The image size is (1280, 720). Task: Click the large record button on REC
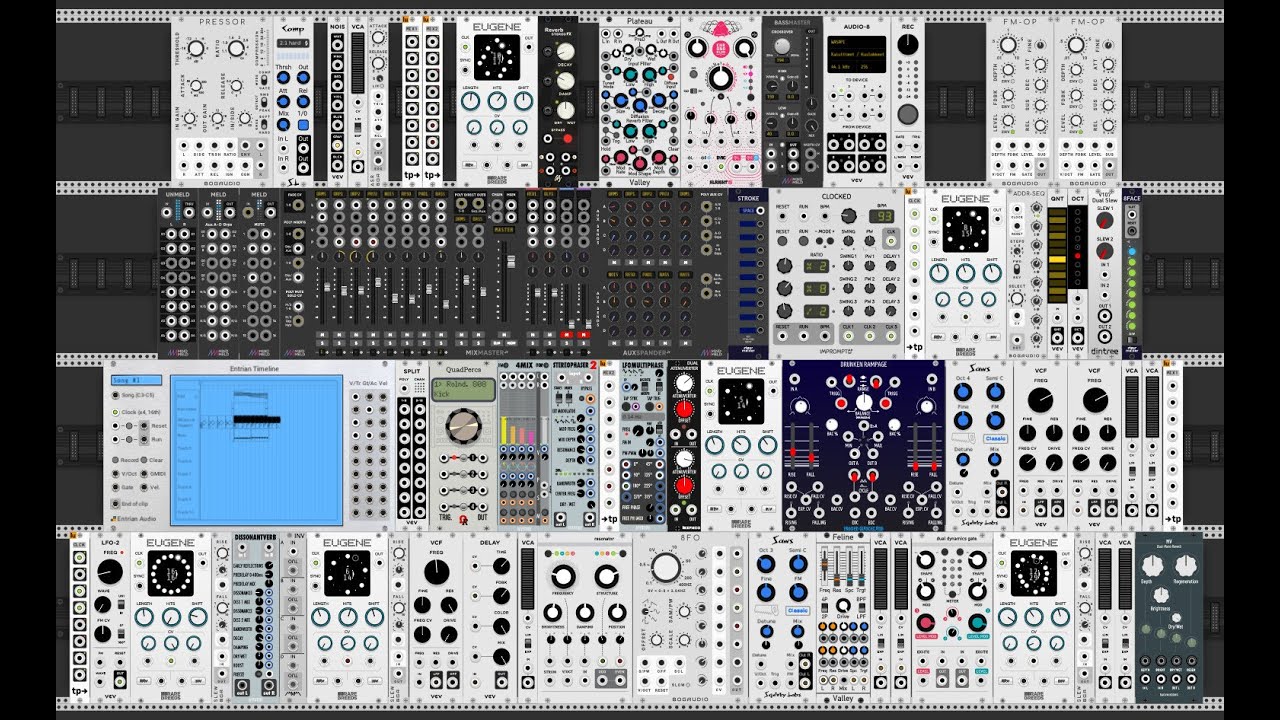tap(908, 113)
